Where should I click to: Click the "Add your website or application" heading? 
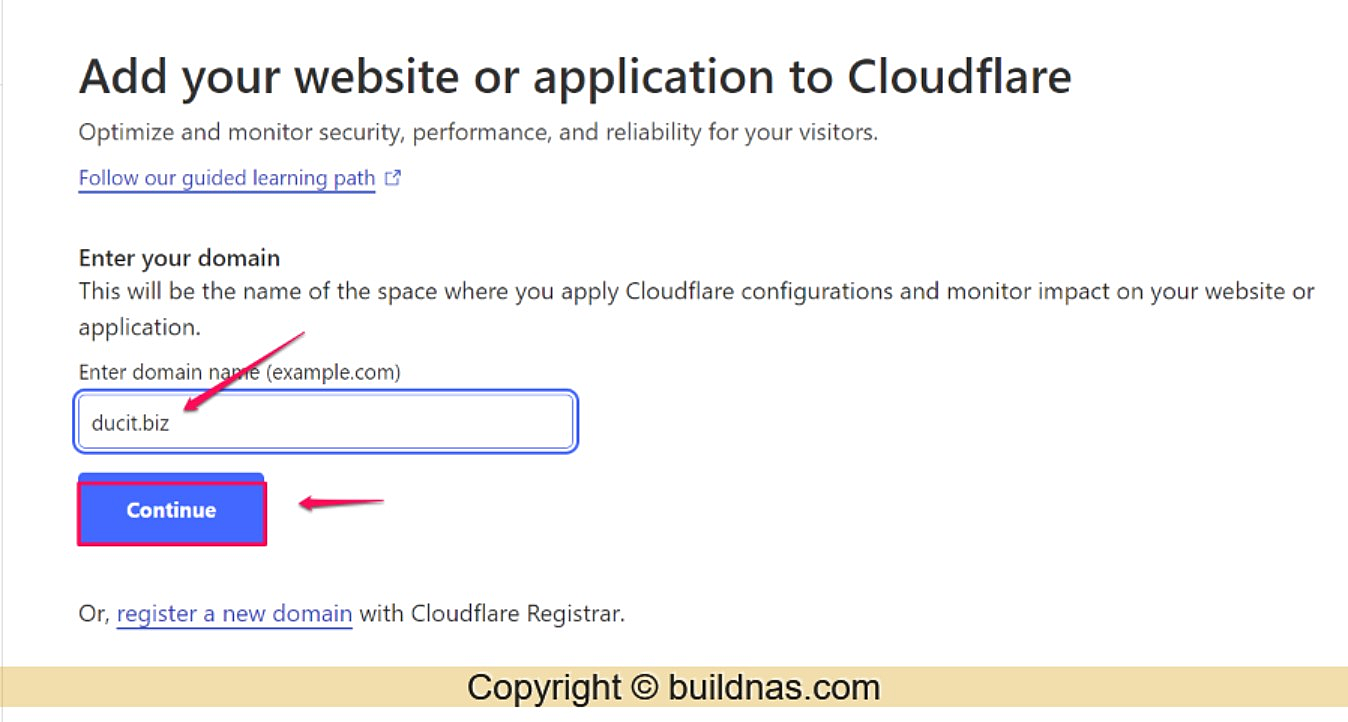(575, 78)
